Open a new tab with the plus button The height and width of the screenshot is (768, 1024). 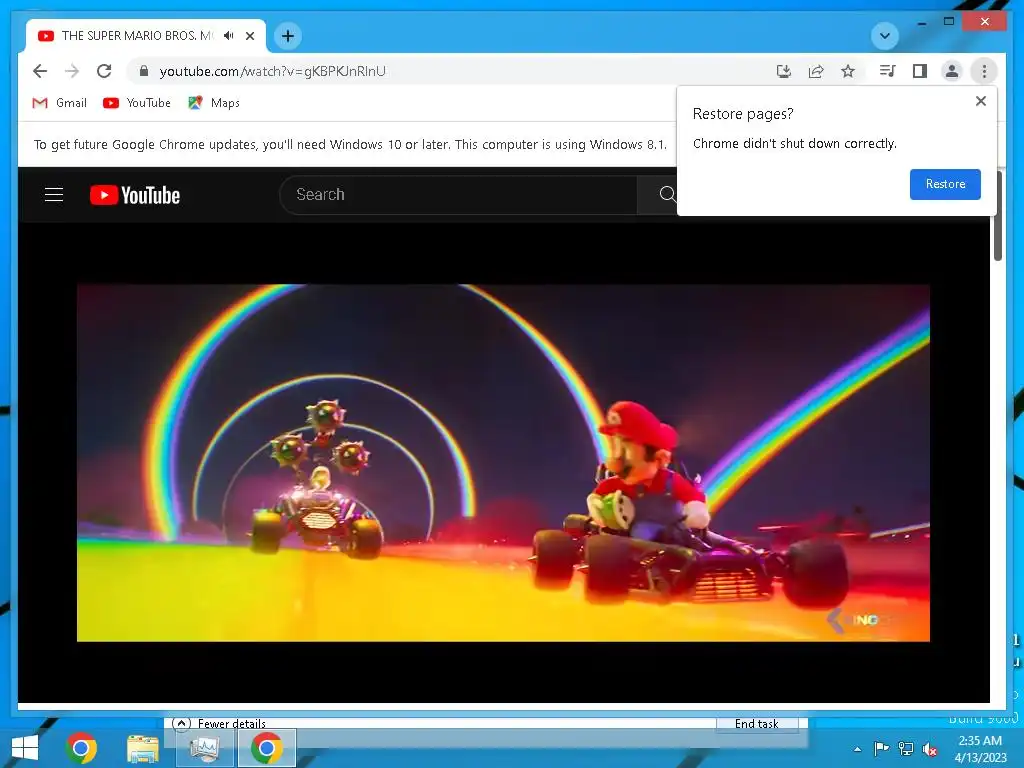[x=288, y=36]
